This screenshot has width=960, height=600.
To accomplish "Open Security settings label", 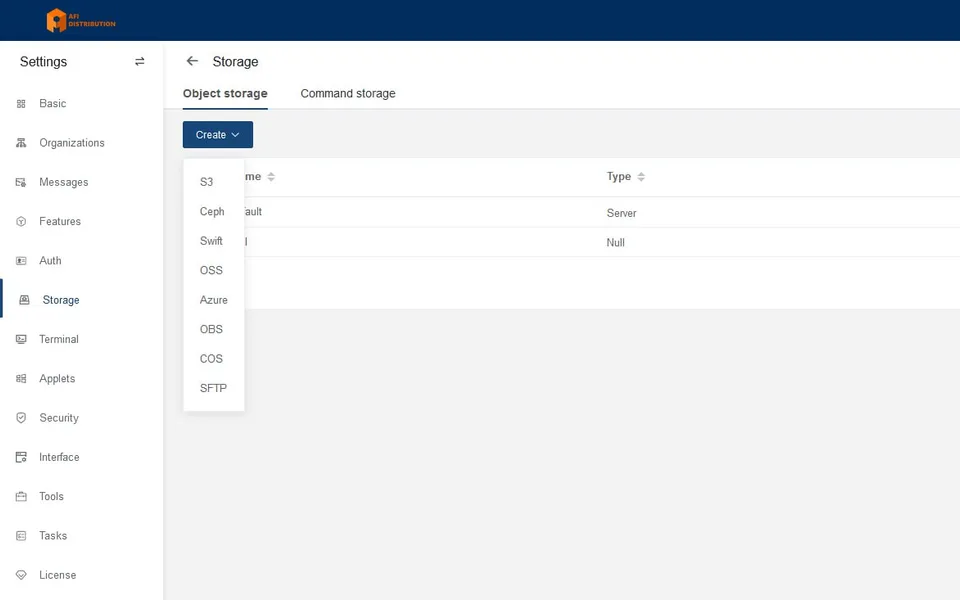I will [x=59, y=418].
